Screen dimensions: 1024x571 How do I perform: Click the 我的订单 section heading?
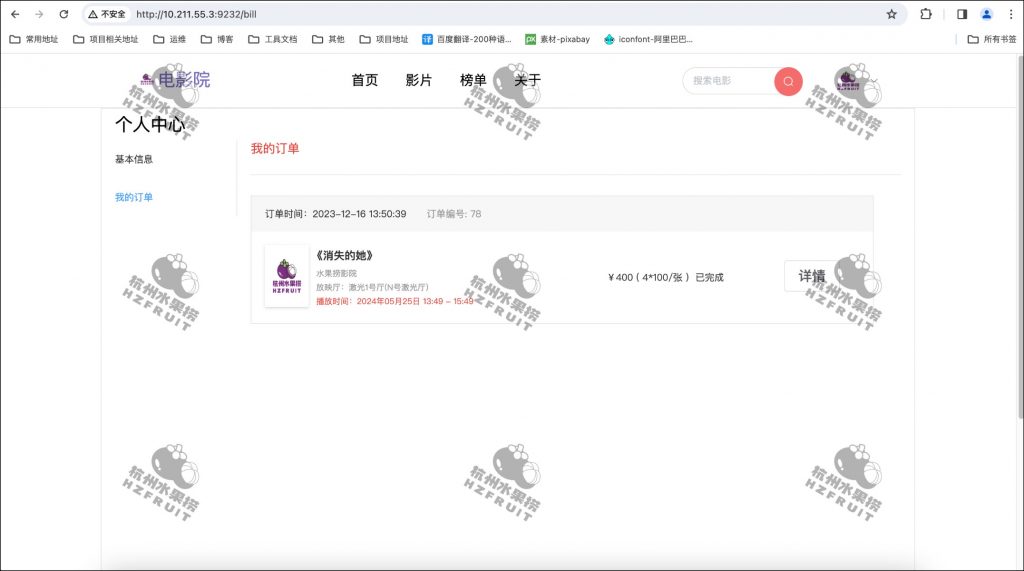275,149
